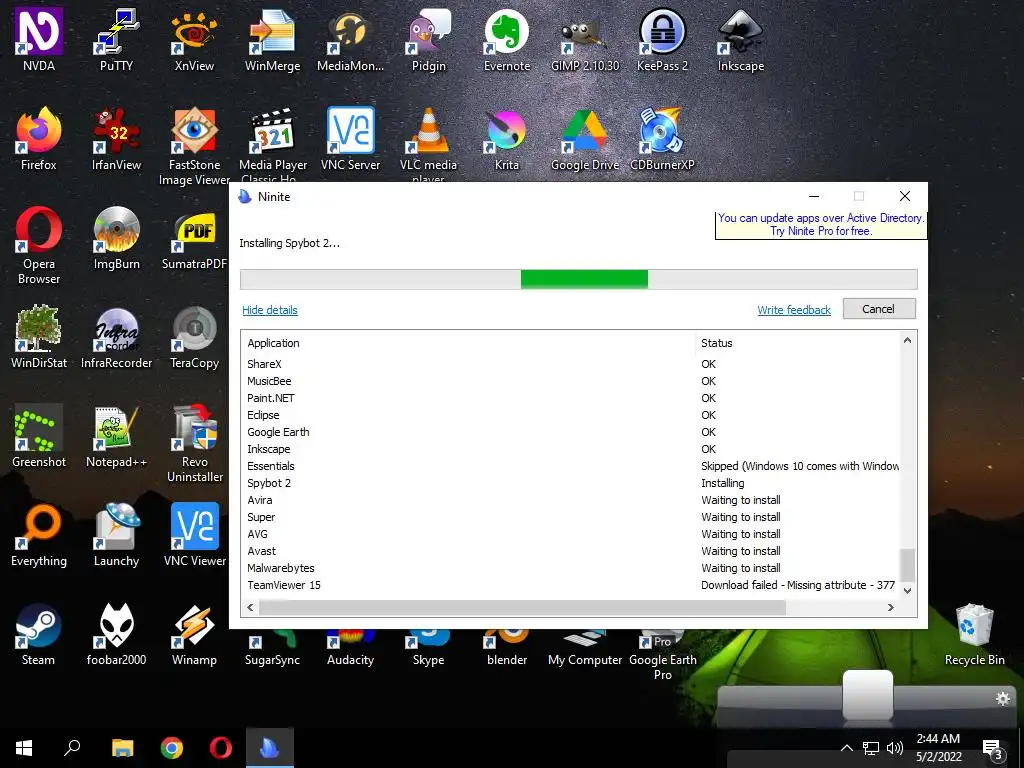1024x768 pixels.
Task: Click the vertical scrollbar thumb in details
Action: [x=907, y=564]
